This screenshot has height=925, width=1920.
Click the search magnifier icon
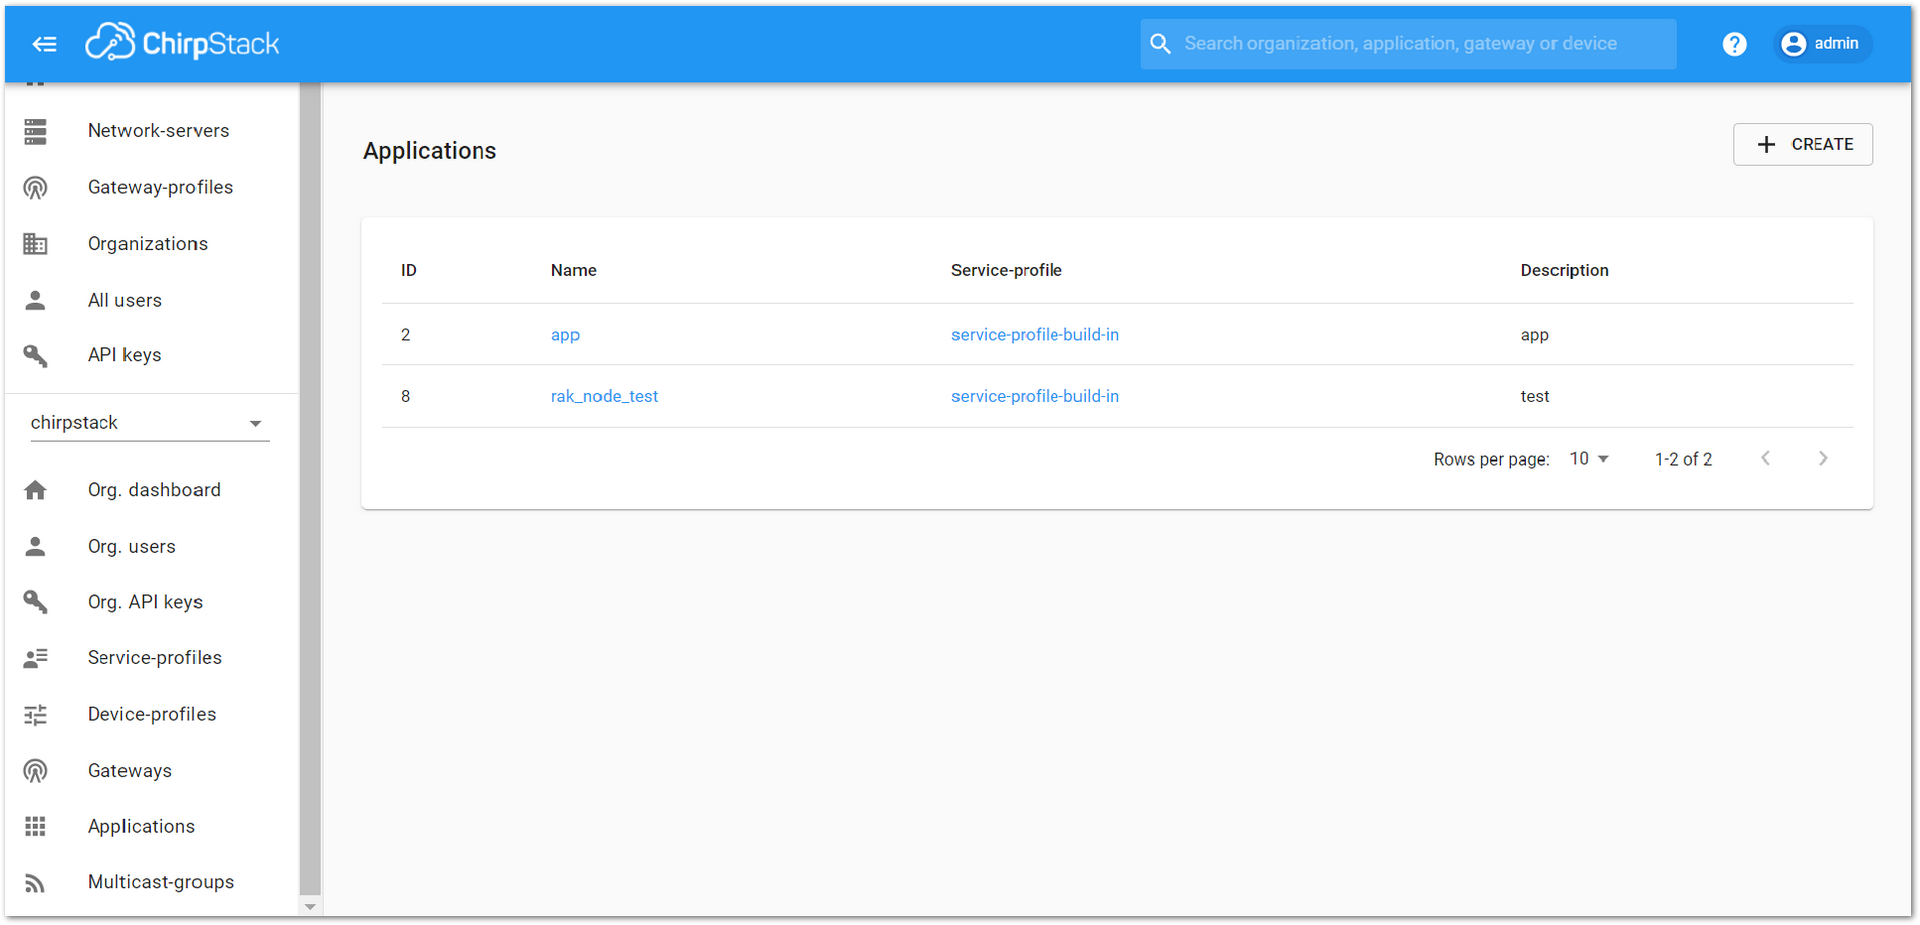(x=1160, y=44)
